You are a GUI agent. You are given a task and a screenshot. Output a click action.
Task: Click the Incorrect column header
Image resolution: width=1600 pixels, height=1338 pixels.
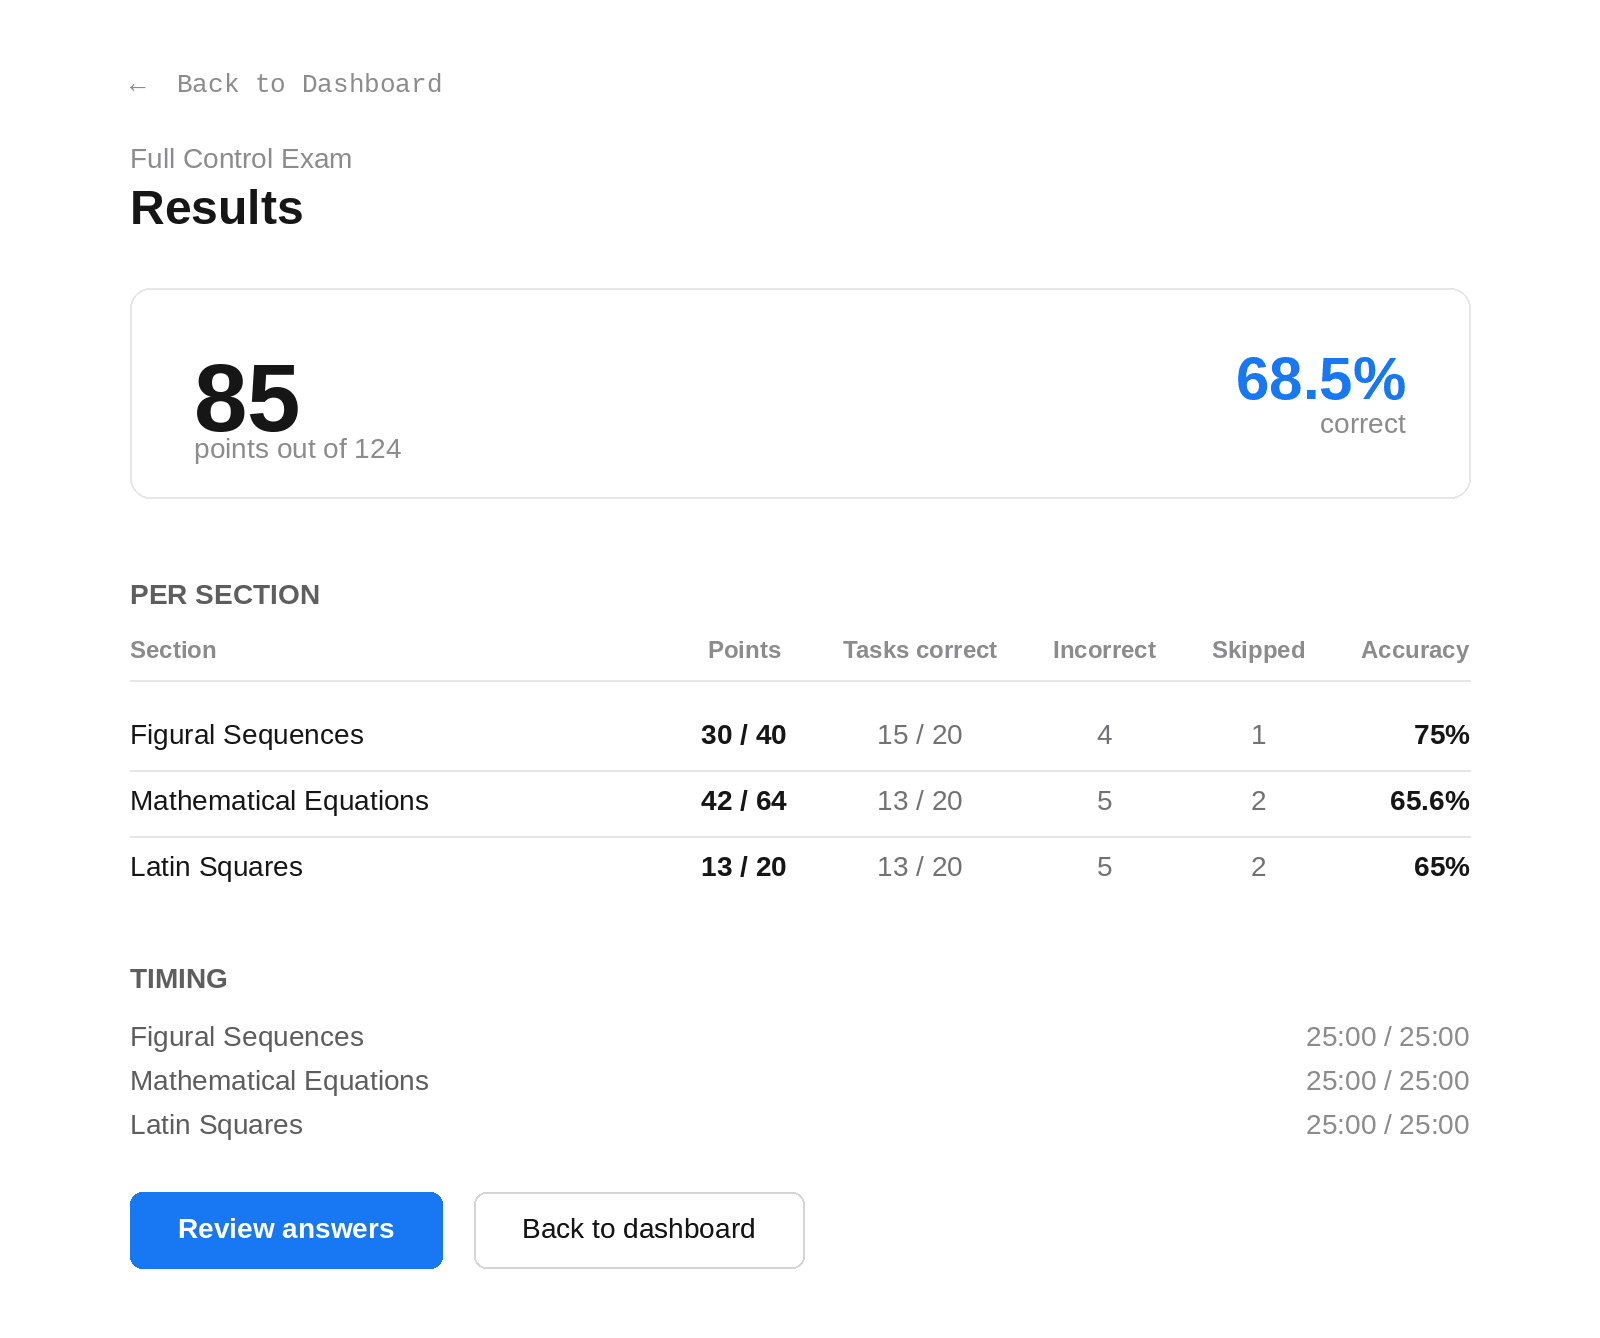1104,650
